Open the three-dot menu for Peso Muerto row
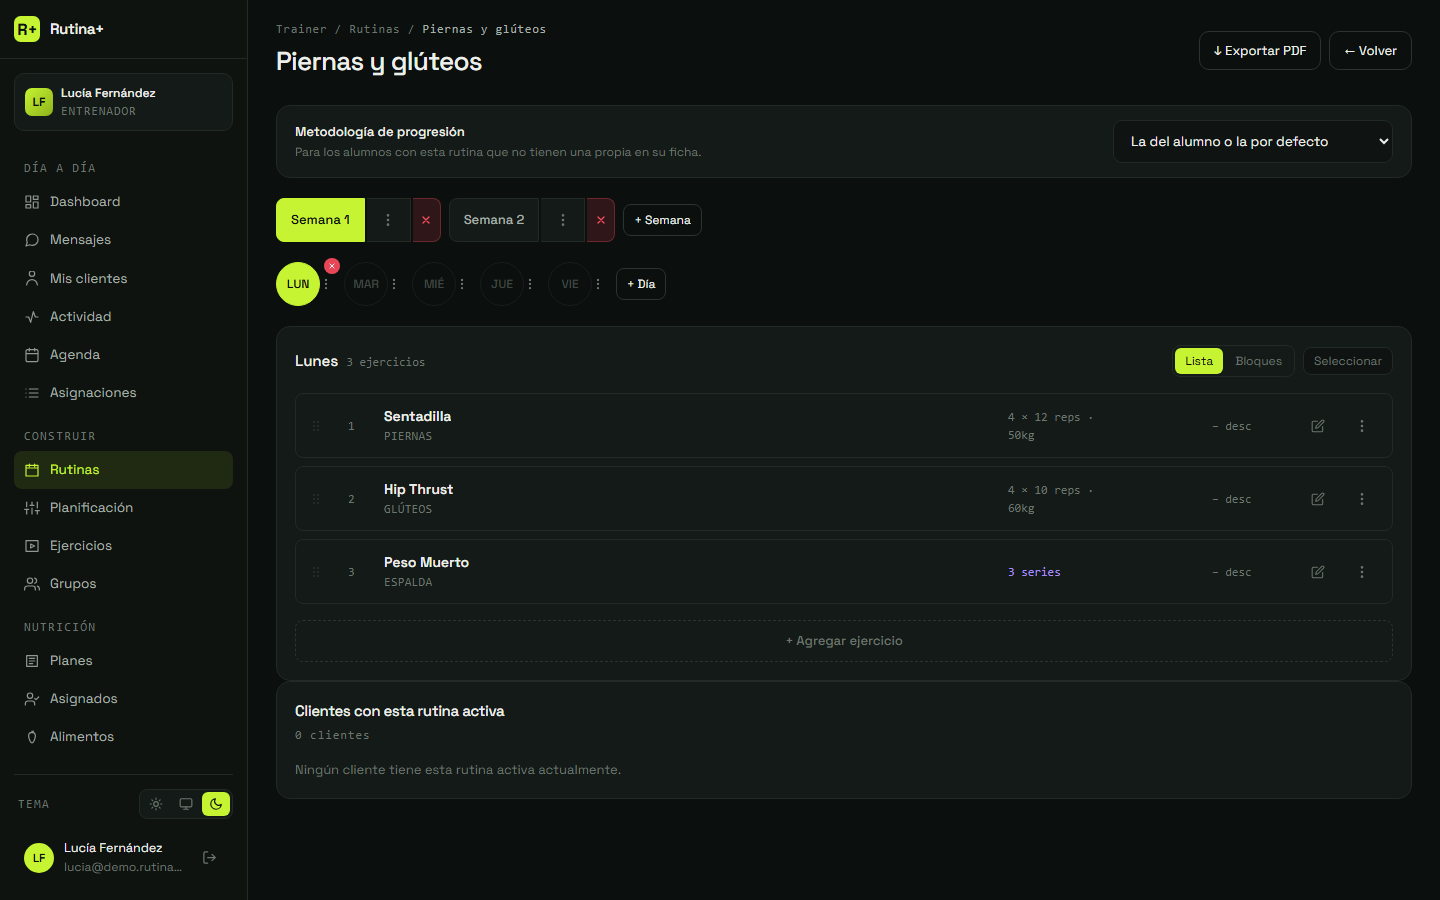The width and height of the screenshot is (1440, 900). 1362,572
